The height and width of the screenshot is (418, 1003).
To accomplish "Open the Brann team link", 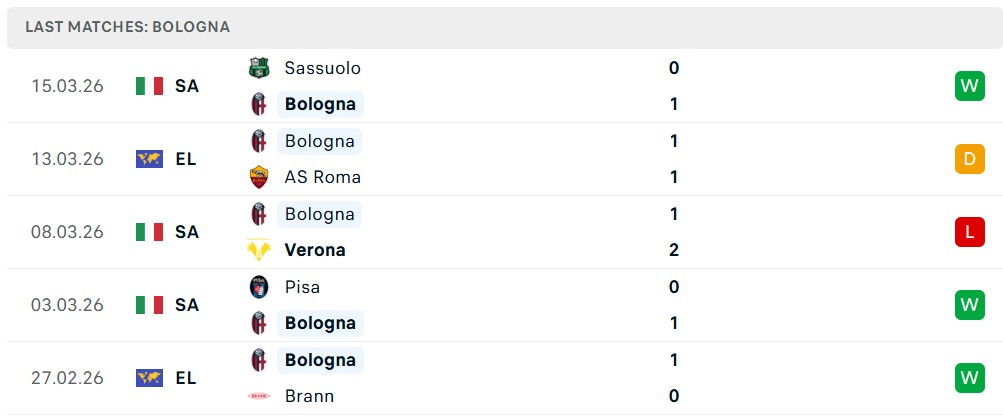I will [309, 396].
